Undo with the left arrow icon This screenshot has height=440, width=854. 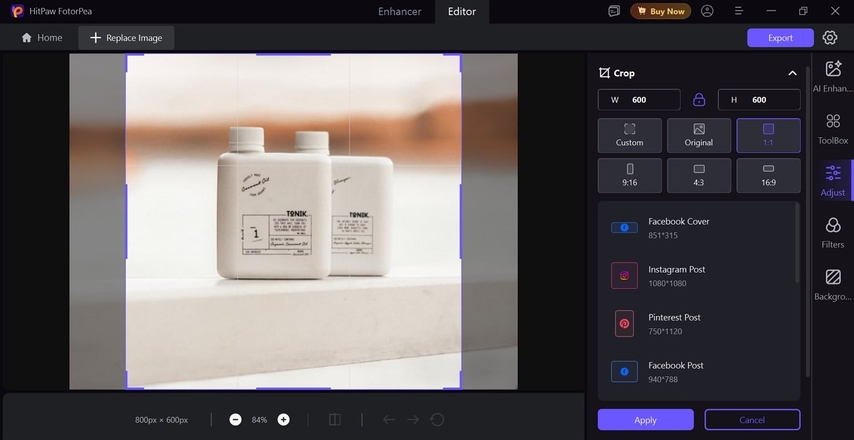click(388, 419)
